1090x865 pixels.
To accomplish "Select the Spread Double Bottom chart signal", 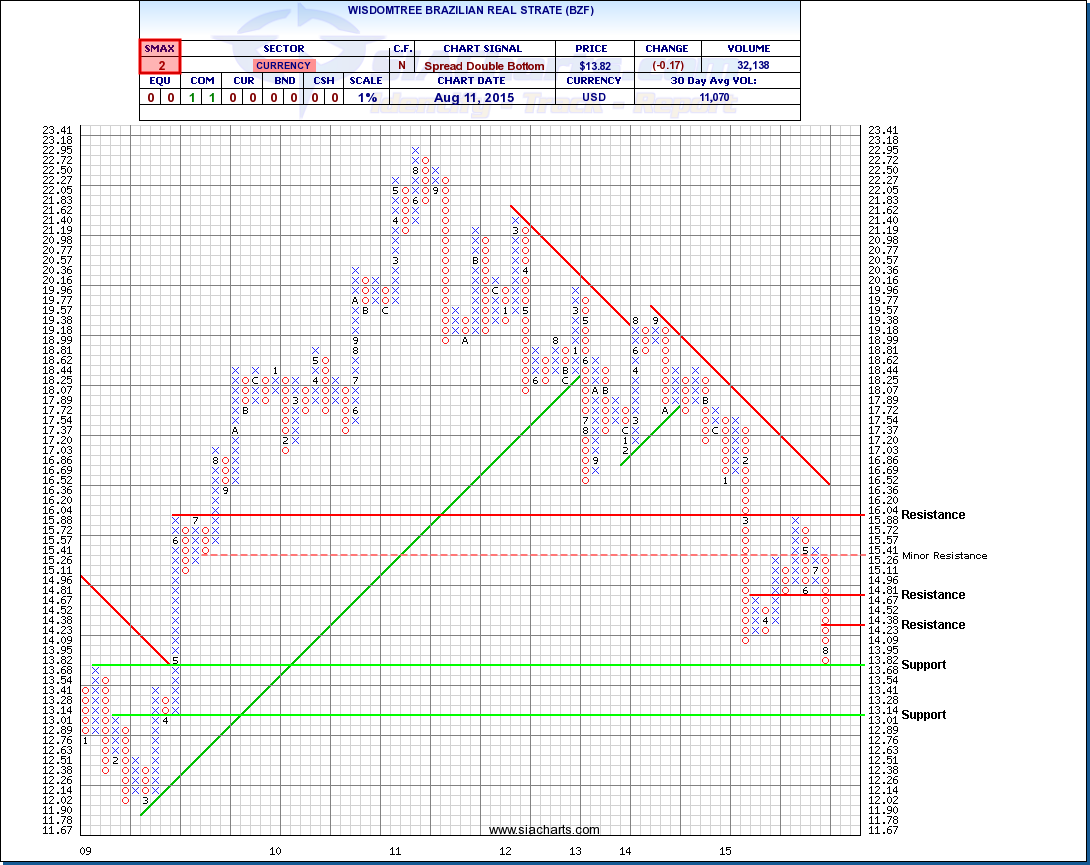I will [485, 66].
